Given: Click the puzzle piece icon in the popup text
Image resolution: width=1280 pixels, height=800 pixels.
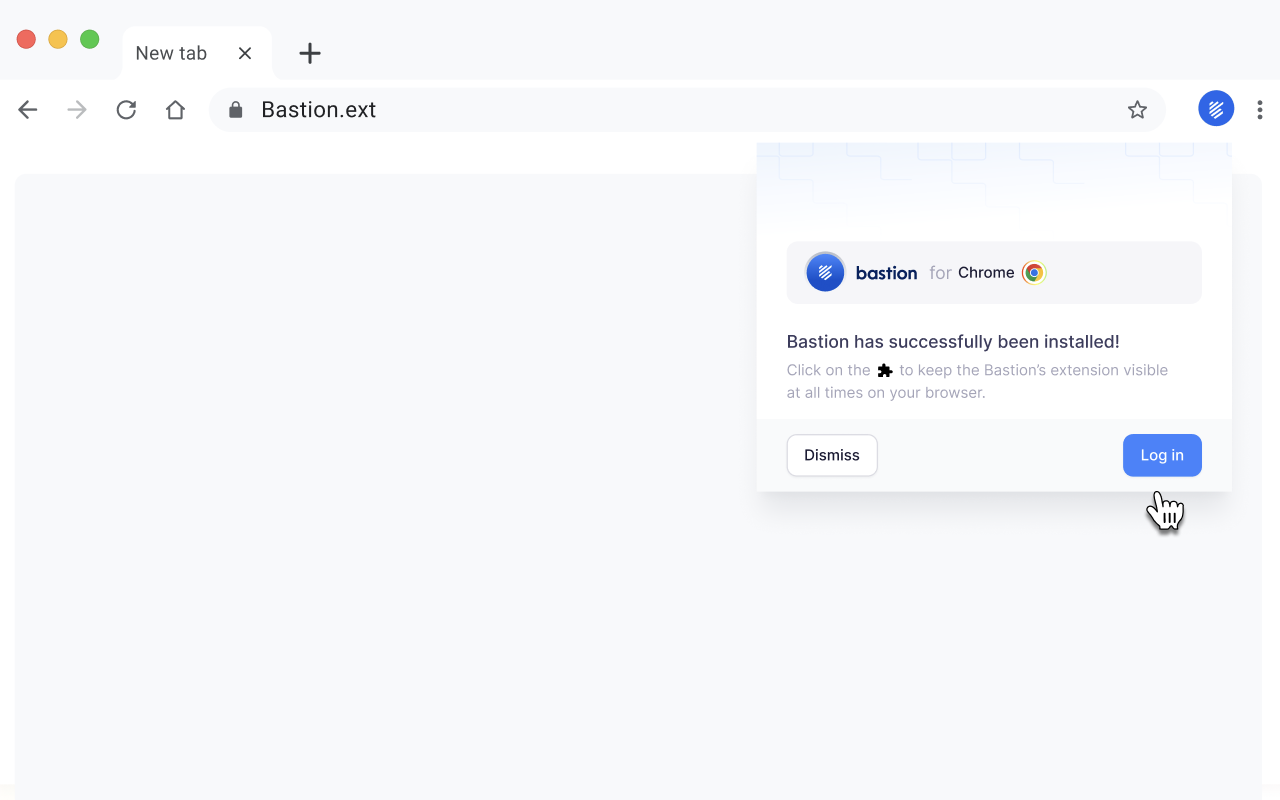Looking at the screenshot, I should tap(884, 370).
